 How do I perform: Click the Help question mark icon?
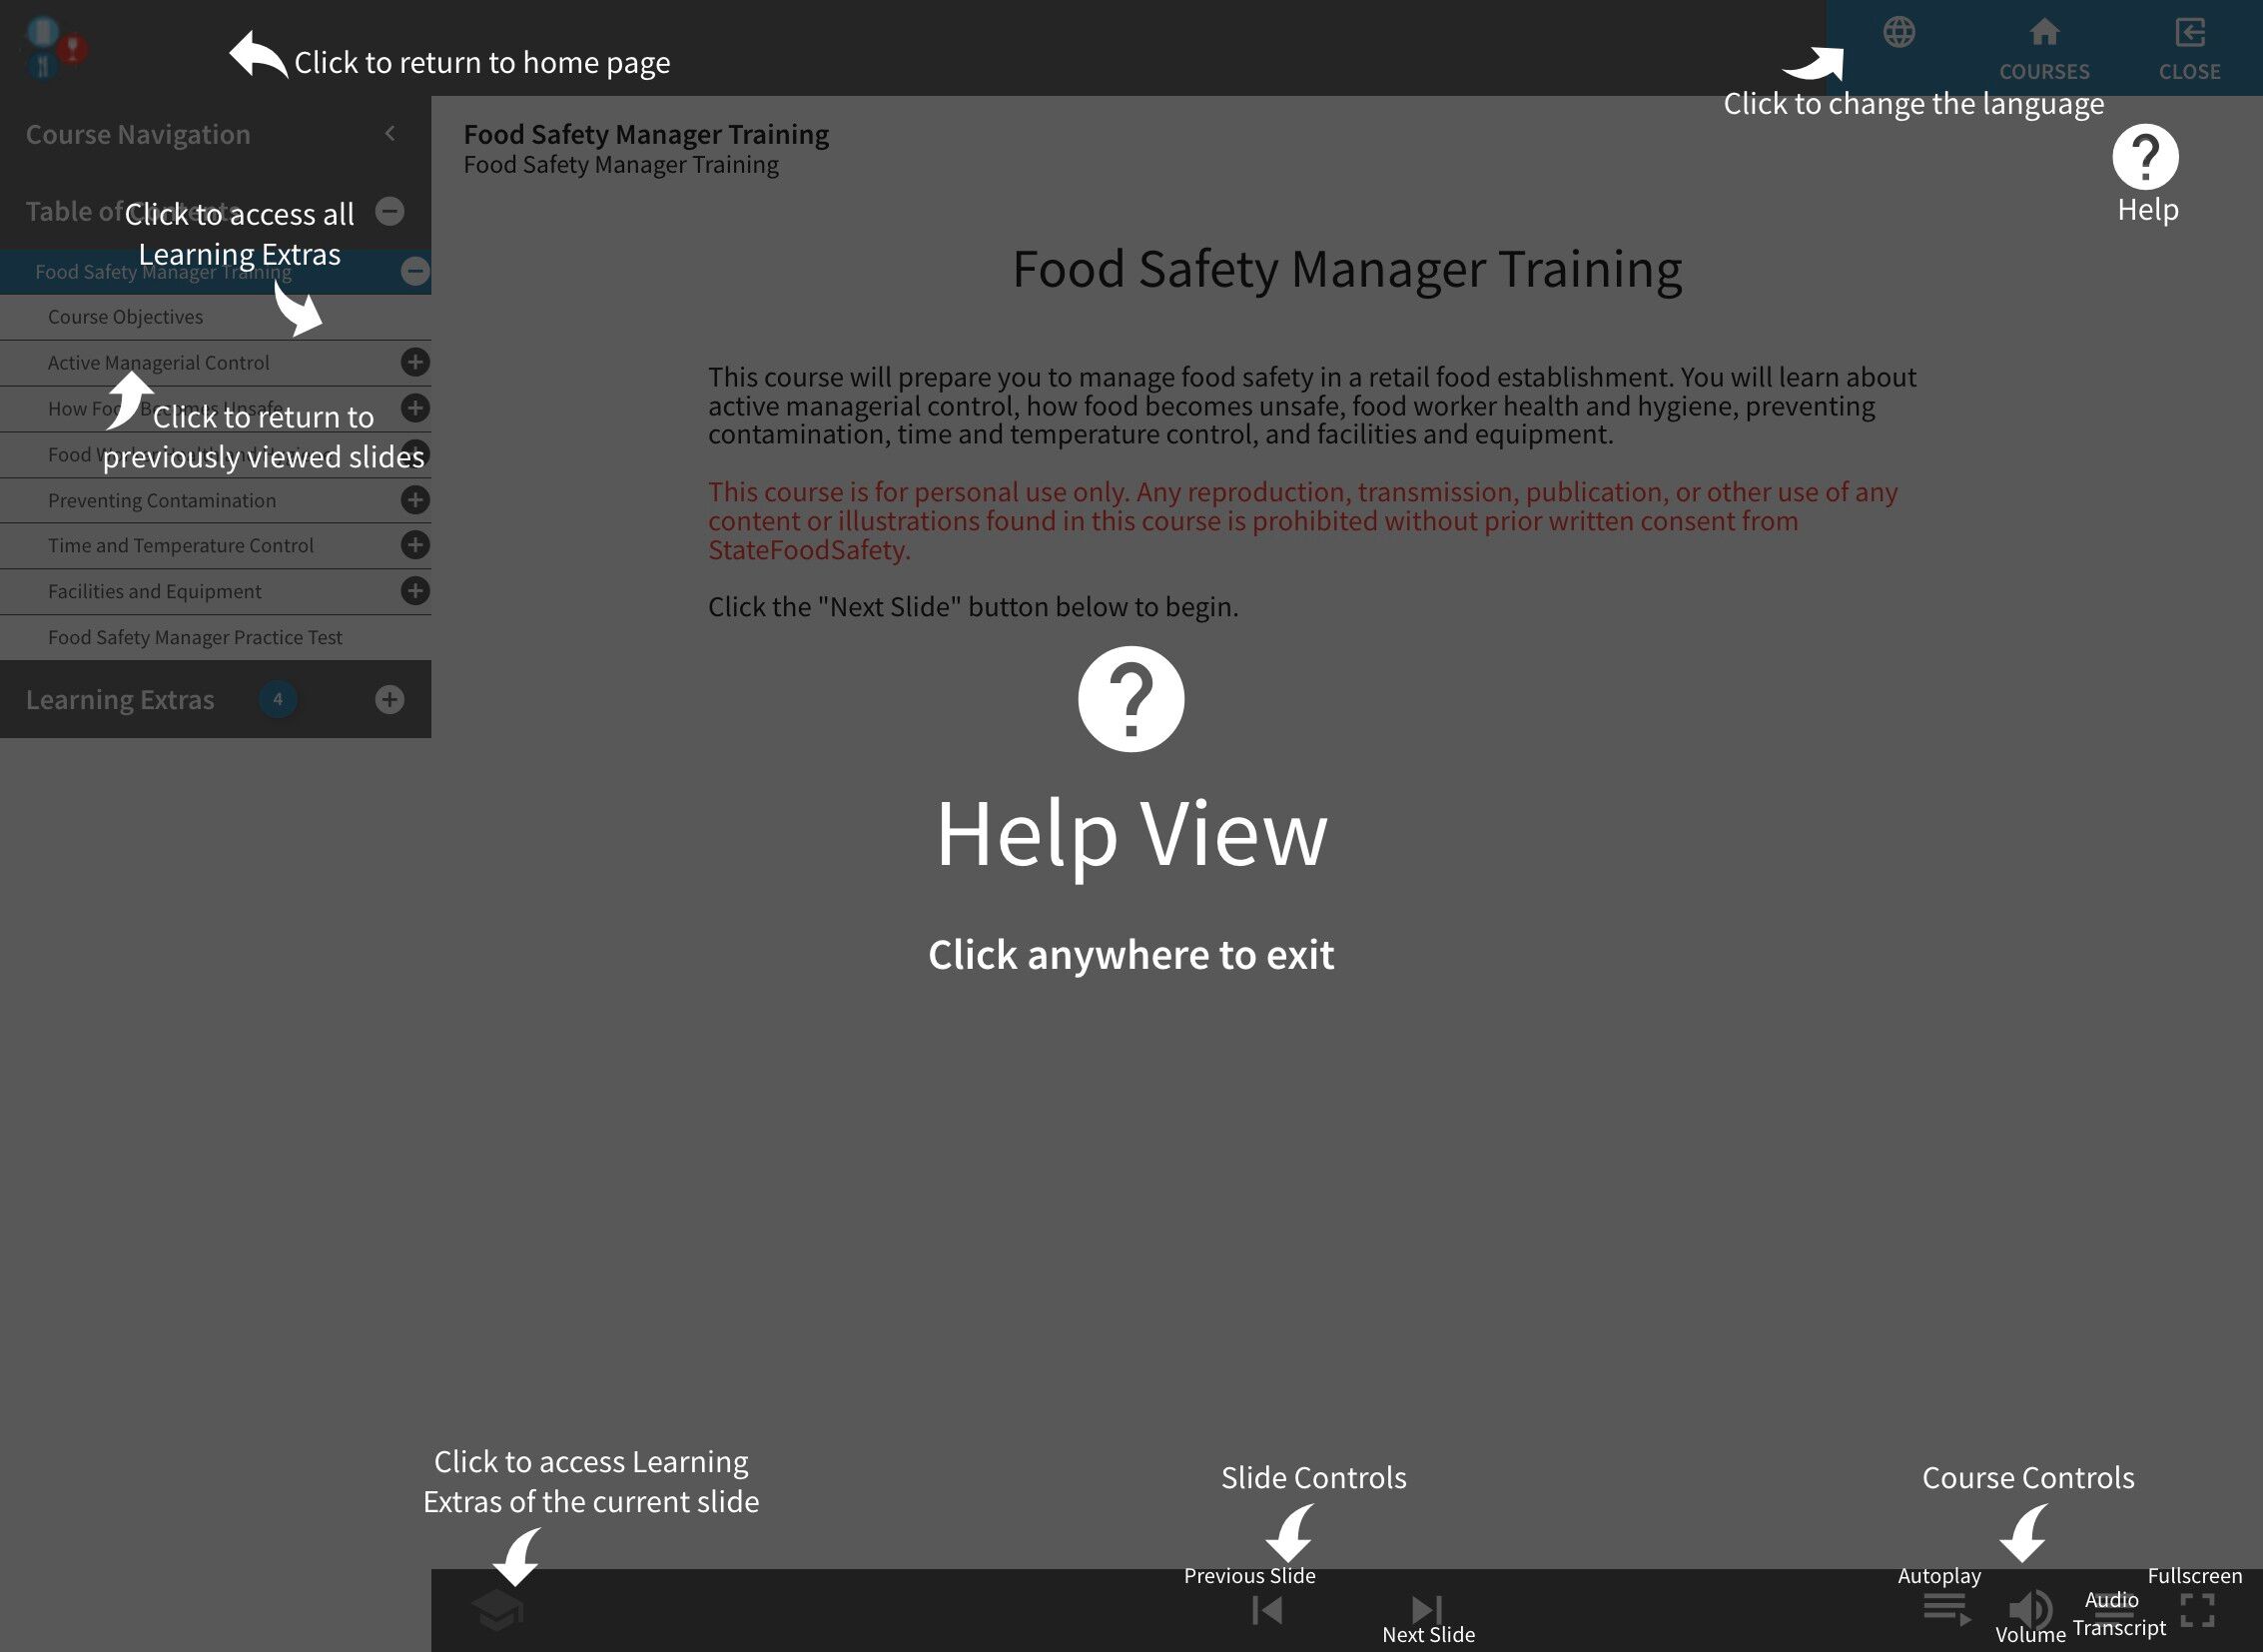coord(2145,157)
